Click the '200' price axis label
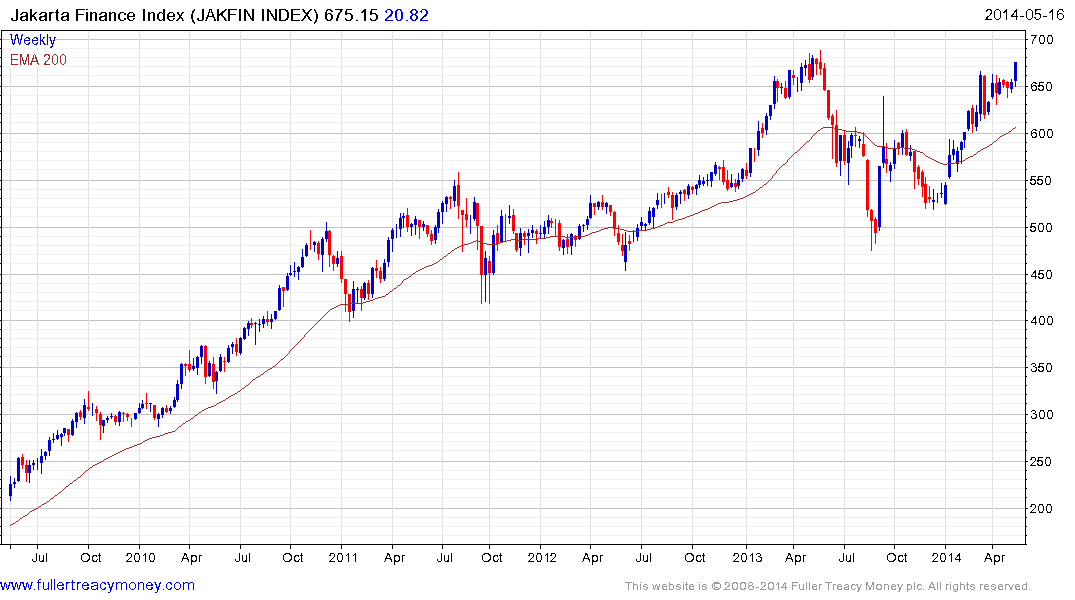Viewport: 1075px width, 600px height. click(1041, 509)
